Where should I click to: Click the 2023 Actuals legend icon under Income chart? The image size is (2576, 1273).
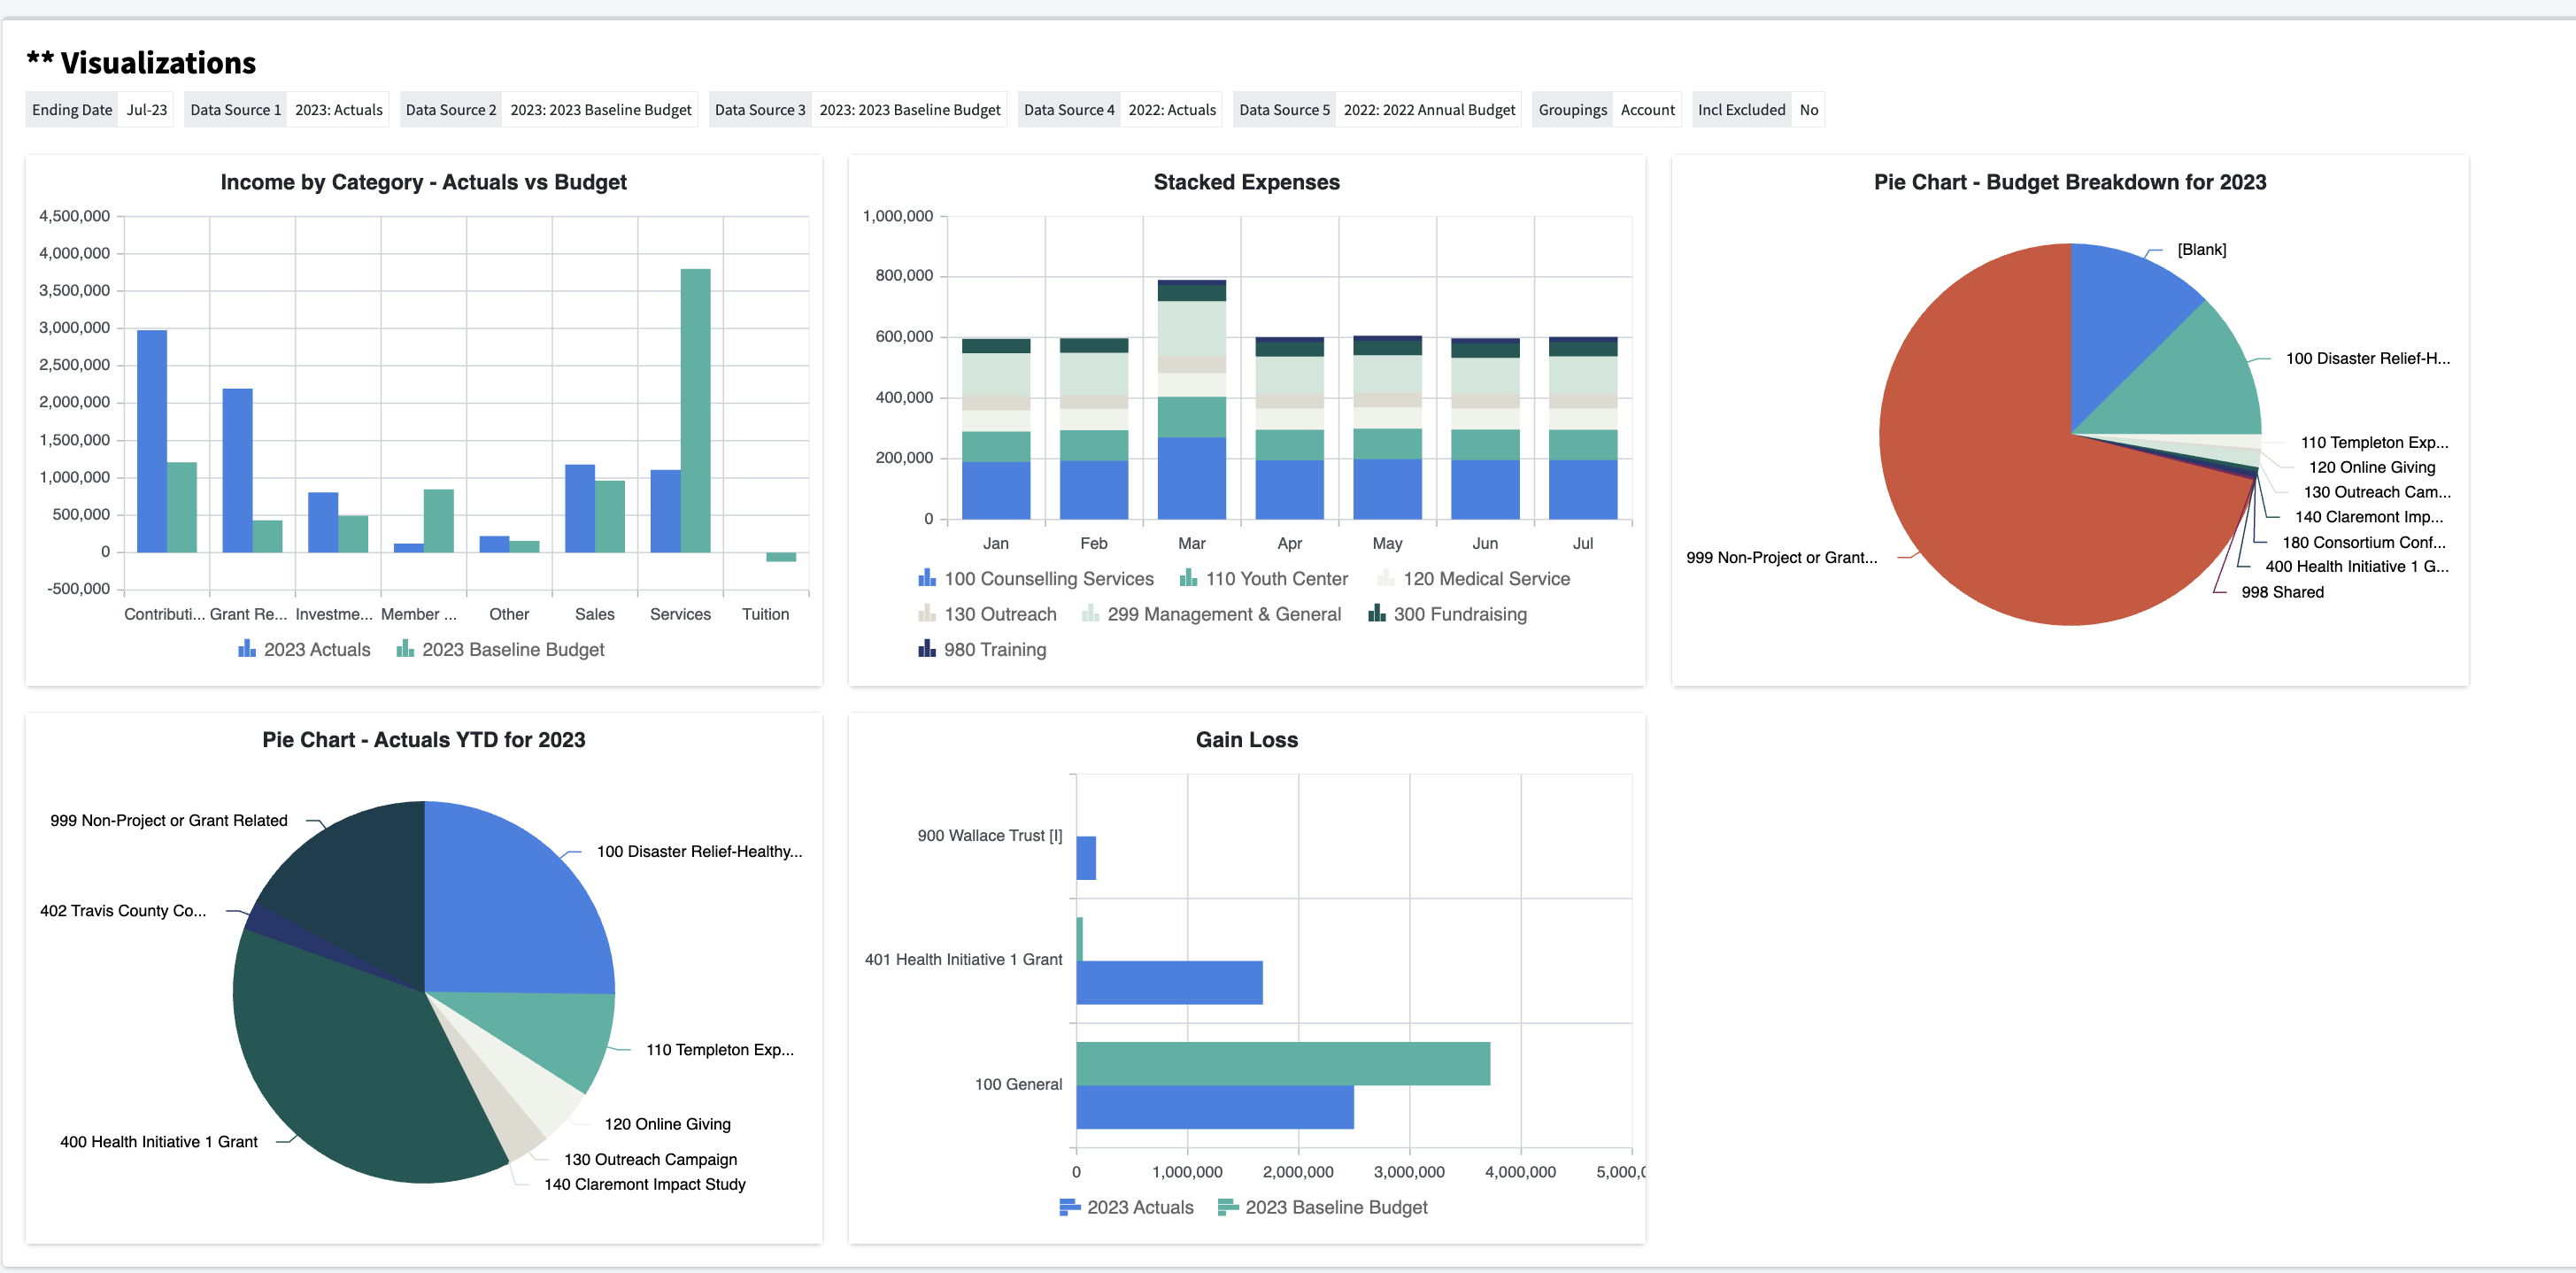[247, 649]
